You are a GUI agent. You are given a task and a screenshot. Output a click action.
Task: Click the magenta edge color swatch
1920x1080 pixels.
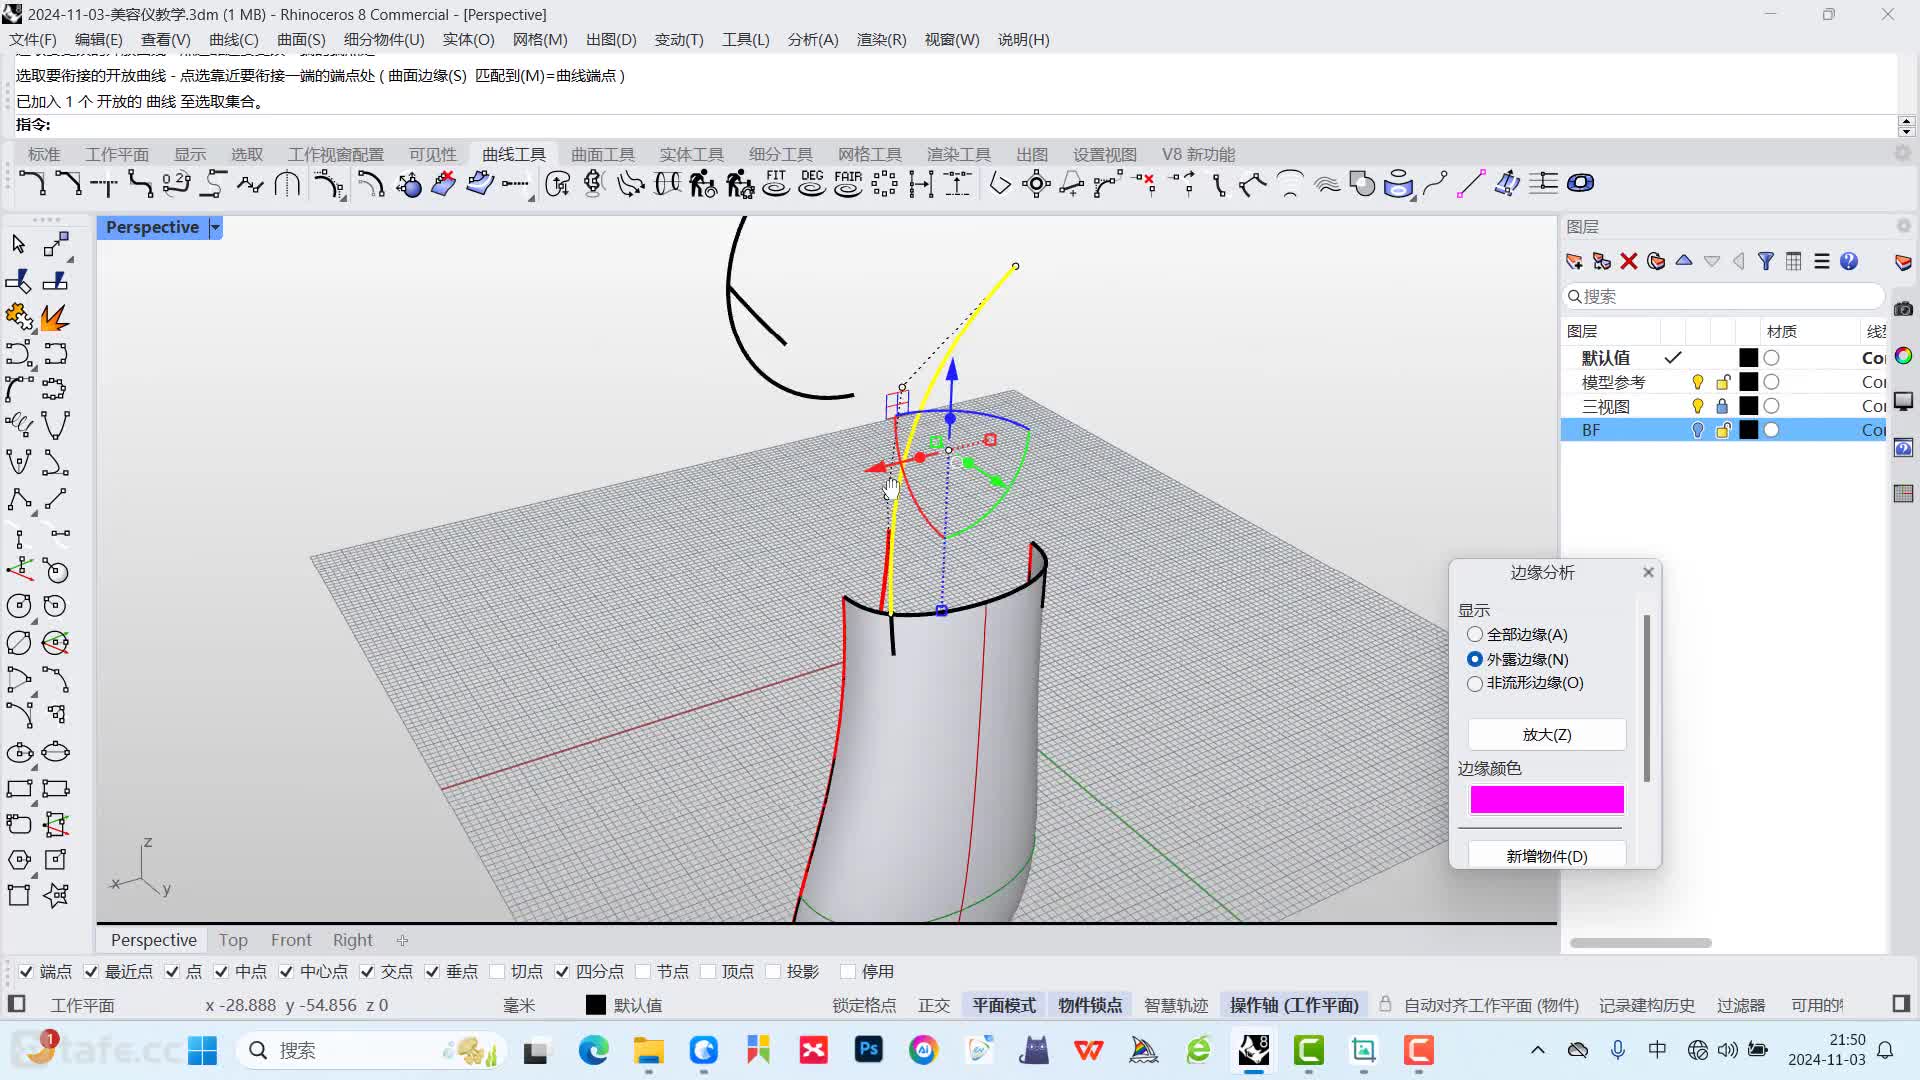tap(1547, 799)
